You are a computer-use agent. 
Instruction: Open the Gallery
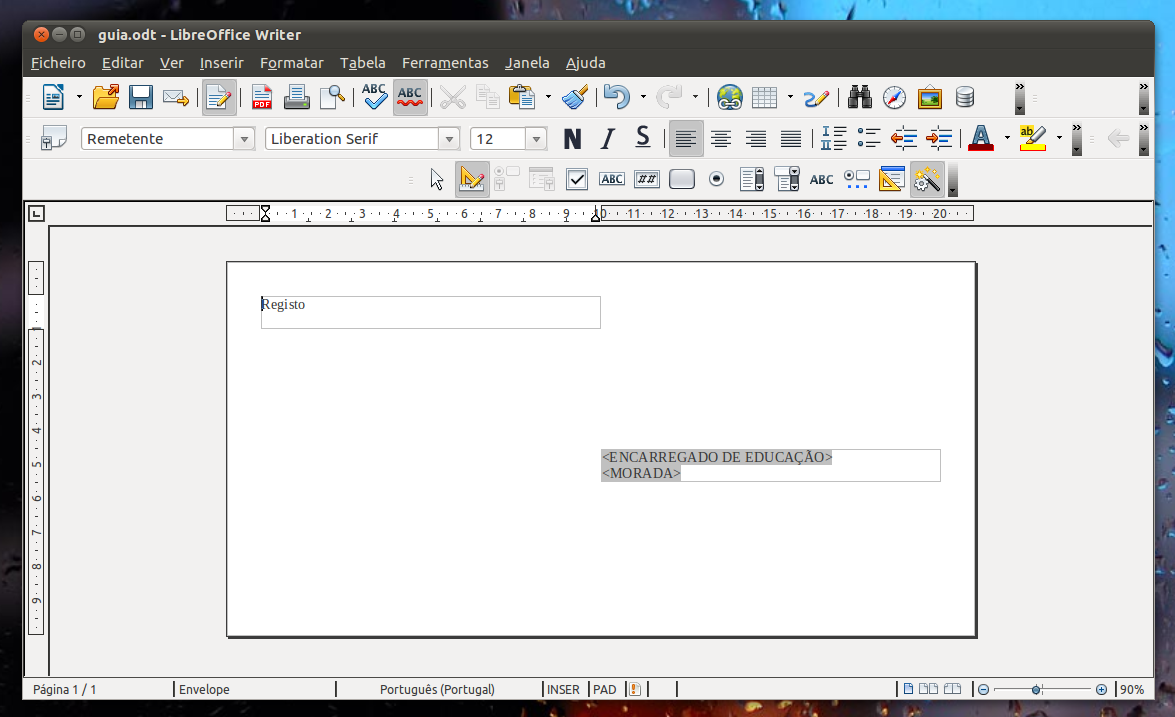(x=928, y=97)
